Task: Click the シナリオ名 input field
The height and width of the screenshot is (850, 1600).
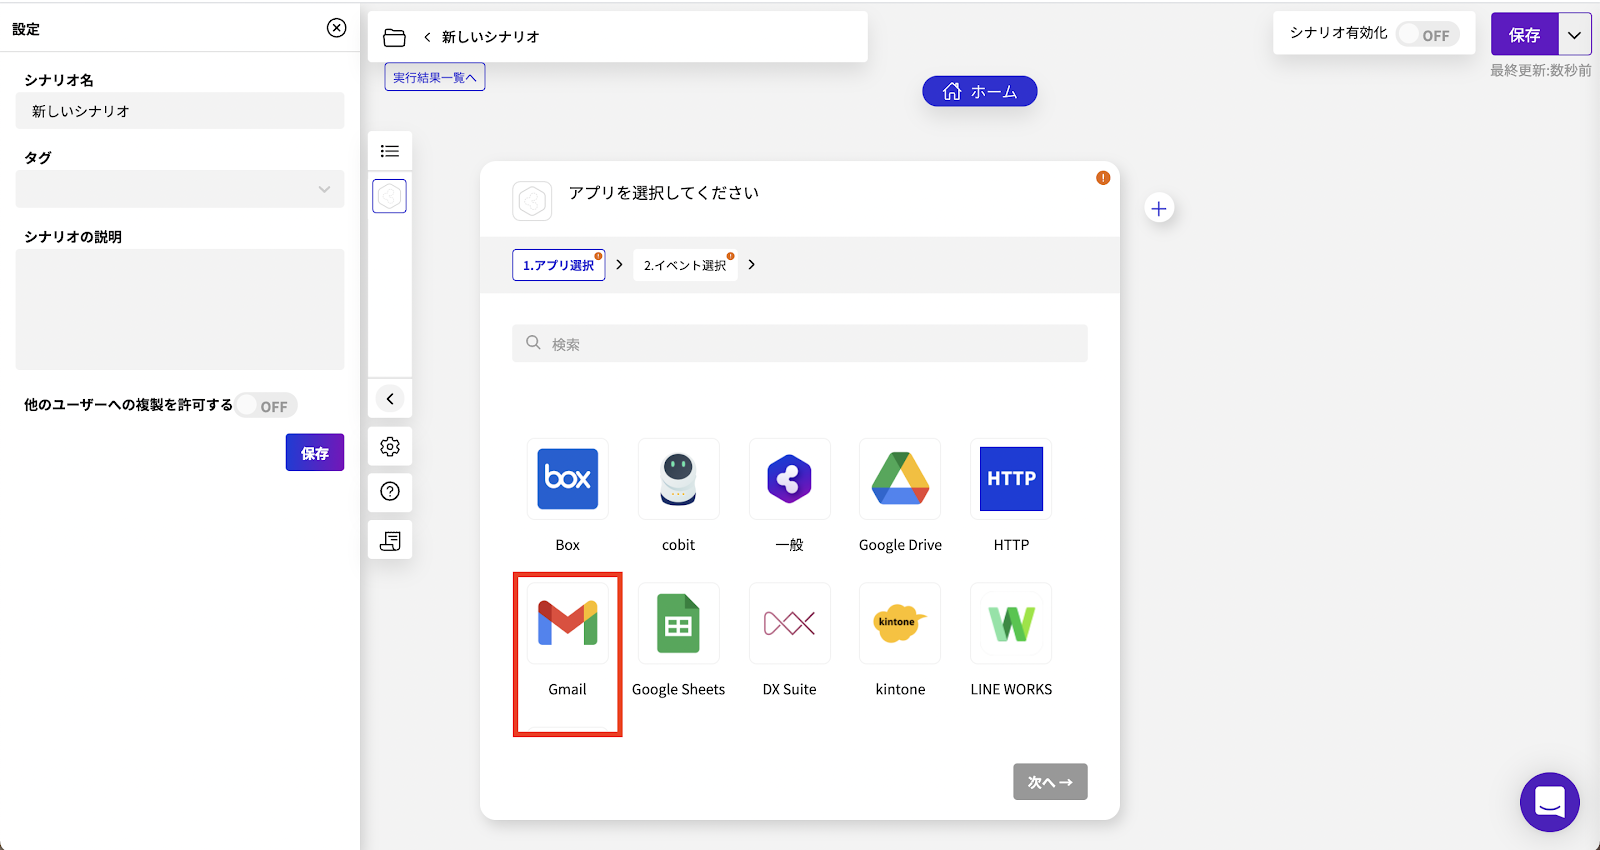Action: 180,111
